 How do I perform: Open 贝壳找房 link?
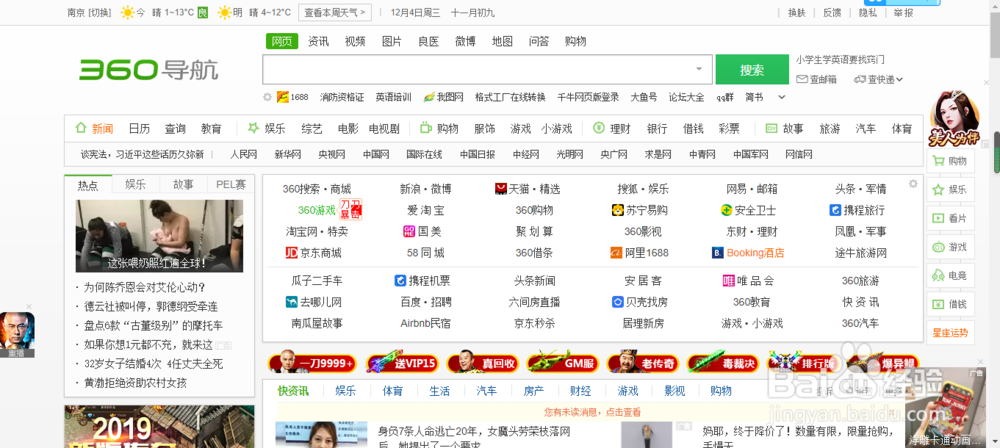coord(639,302)
